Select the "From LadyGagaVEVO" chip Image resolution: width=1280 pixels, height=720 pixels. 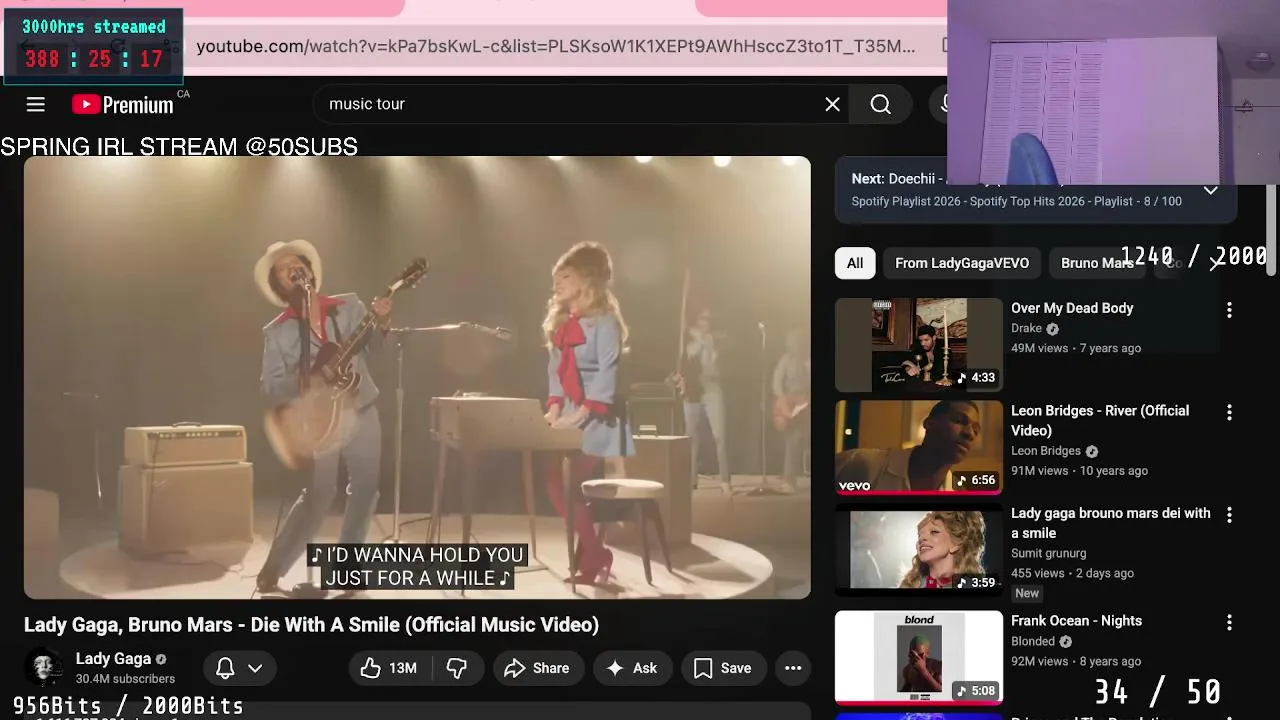coord(962,263)
